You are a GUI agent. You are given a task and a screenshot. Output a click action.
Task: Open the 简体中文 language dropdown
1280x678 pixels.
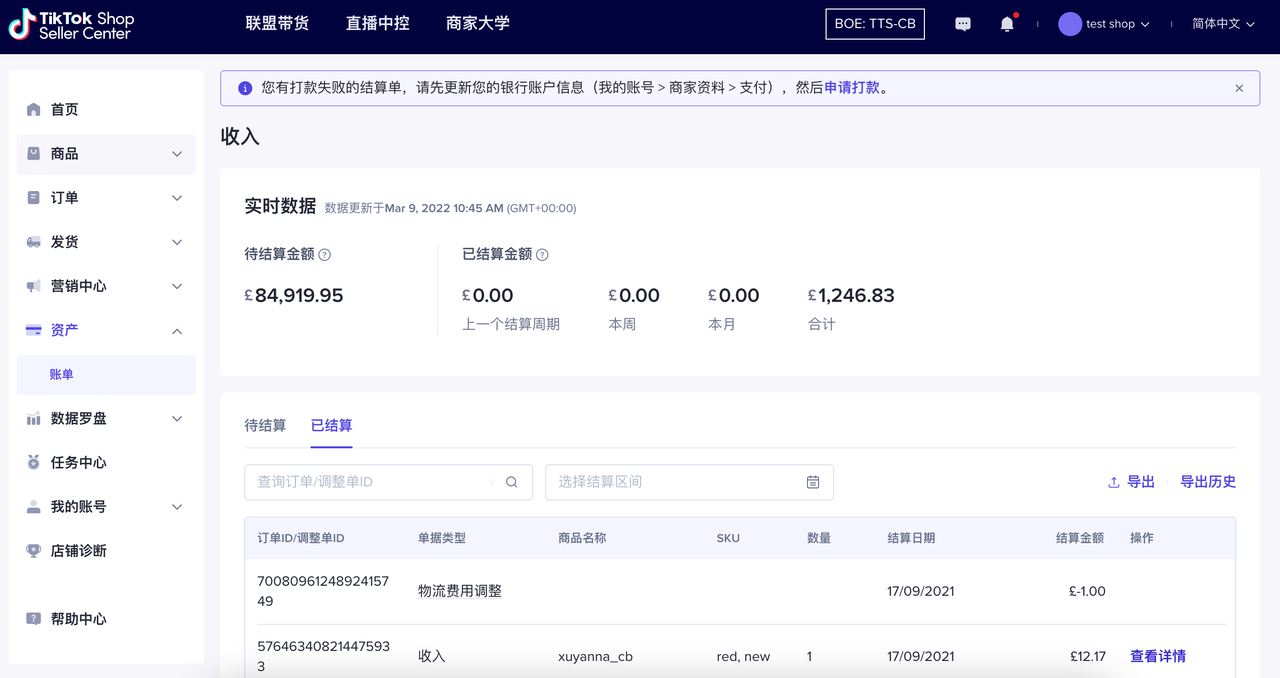point(1222,24)
